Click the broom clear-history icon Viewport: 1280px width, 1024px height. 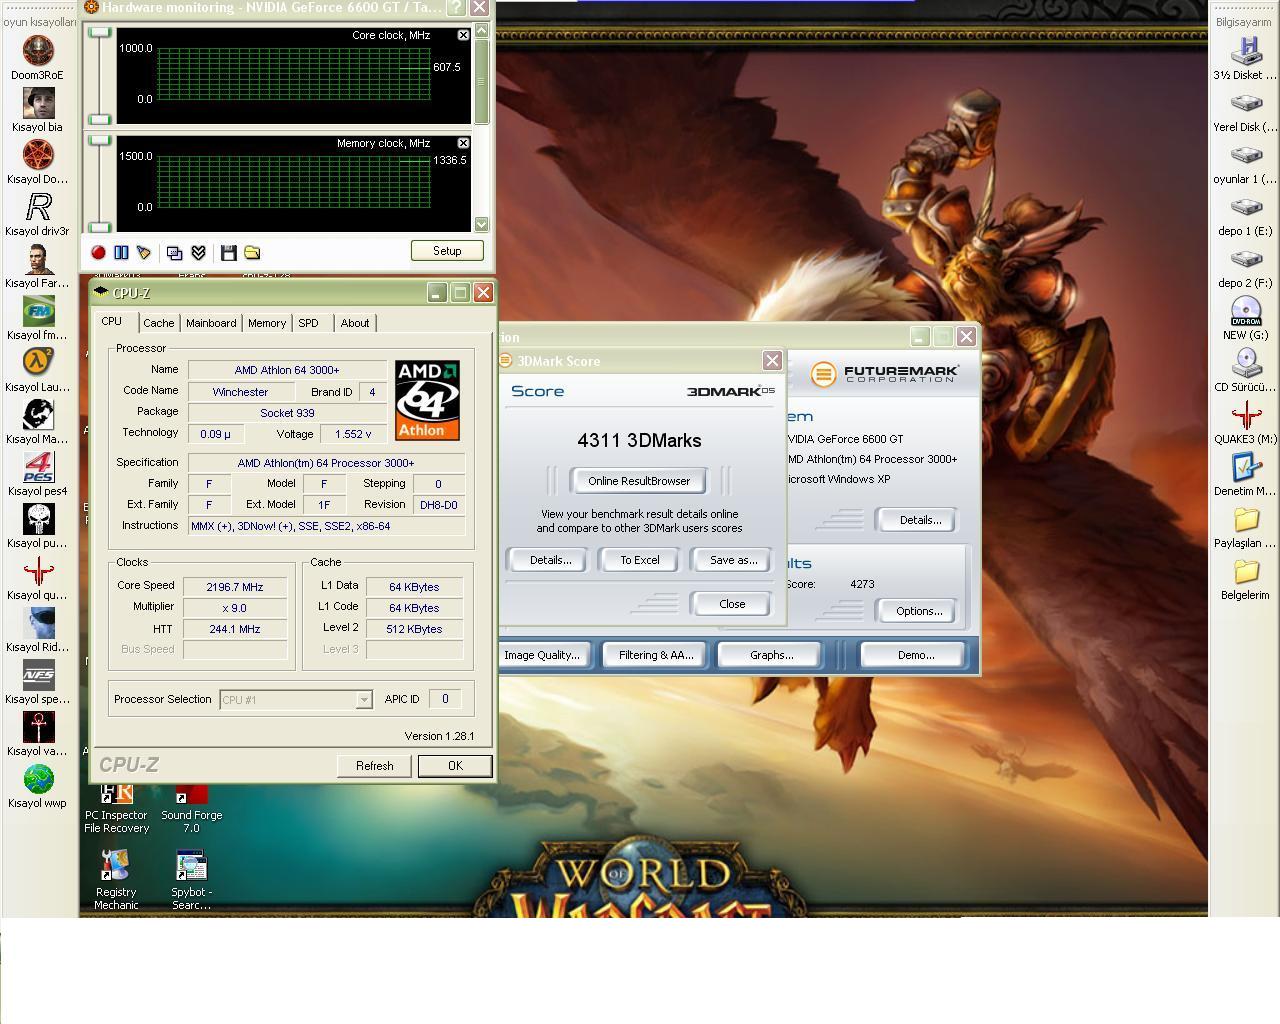[143, 253]
